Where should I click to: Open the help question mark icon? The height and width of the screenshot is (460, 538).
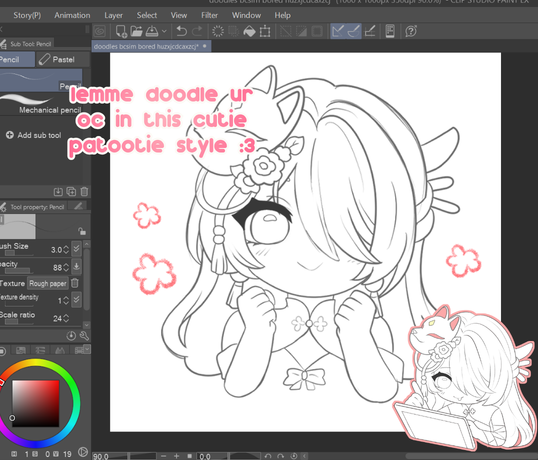click(x=411, y=32)
